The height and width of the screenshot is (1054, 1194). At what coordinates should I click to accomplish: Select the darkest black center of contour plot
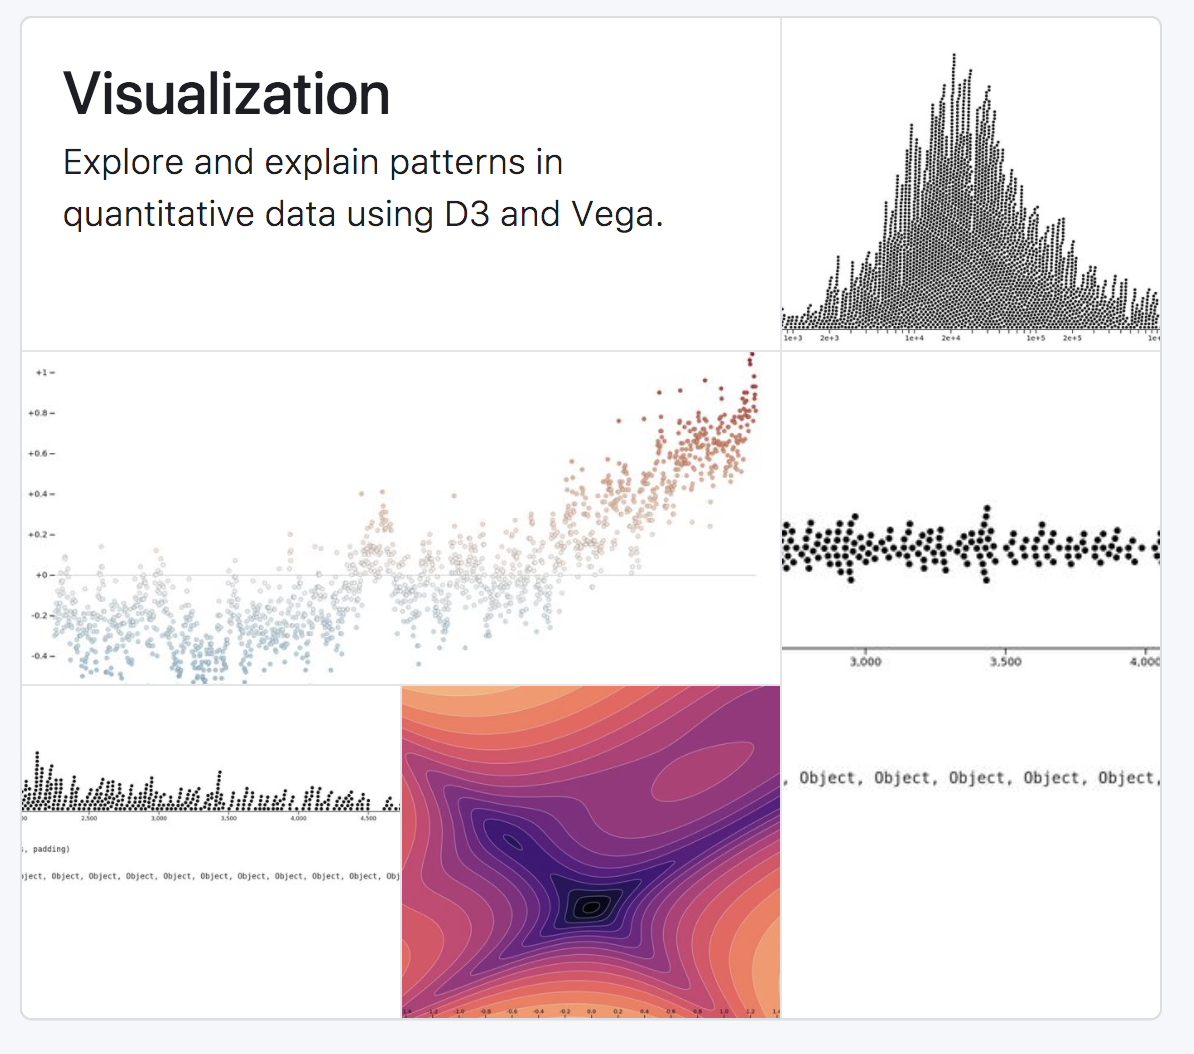(x=590, y=907)
